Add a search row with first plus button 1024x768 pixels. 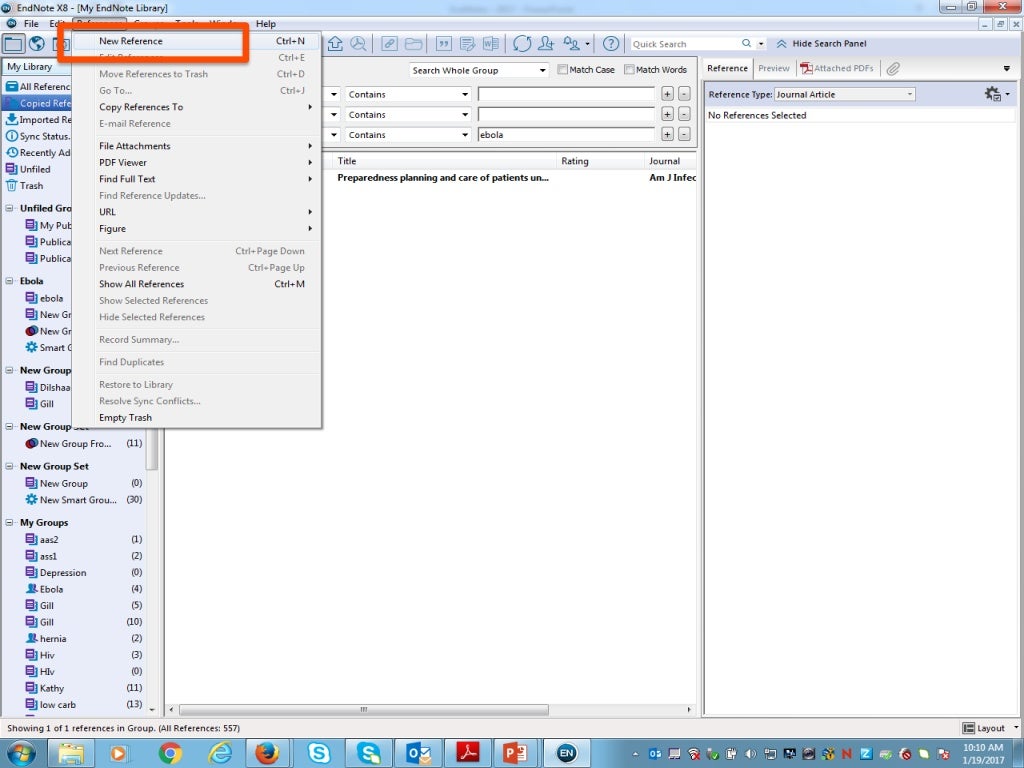(x=667, y=95)
